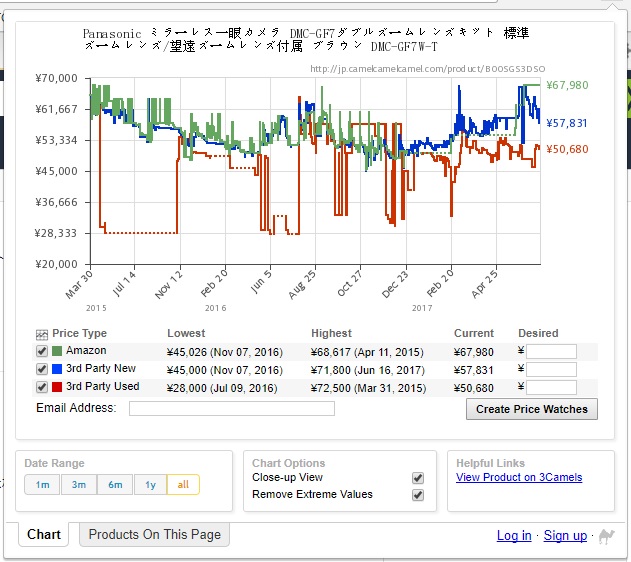This screenshot has height=562, width=631.
Task: Open the View Product on 3Camels link
Action: click(519, 478)
